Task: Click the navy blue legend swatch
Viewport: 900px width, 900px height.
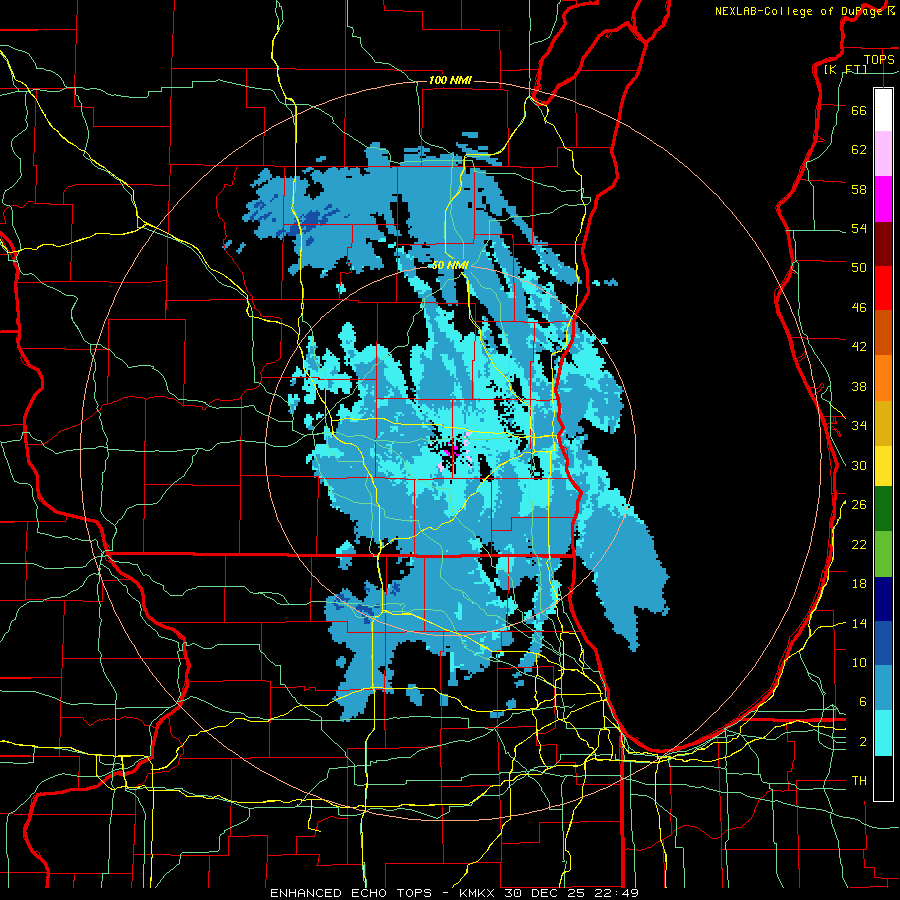Action: (883, 599)
